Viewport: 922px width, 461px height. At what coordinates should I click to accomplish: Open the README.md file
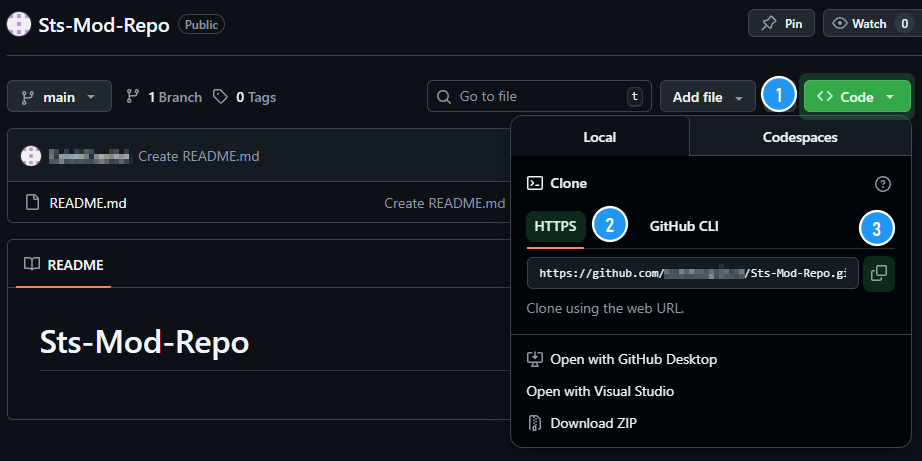click(88, 203)
